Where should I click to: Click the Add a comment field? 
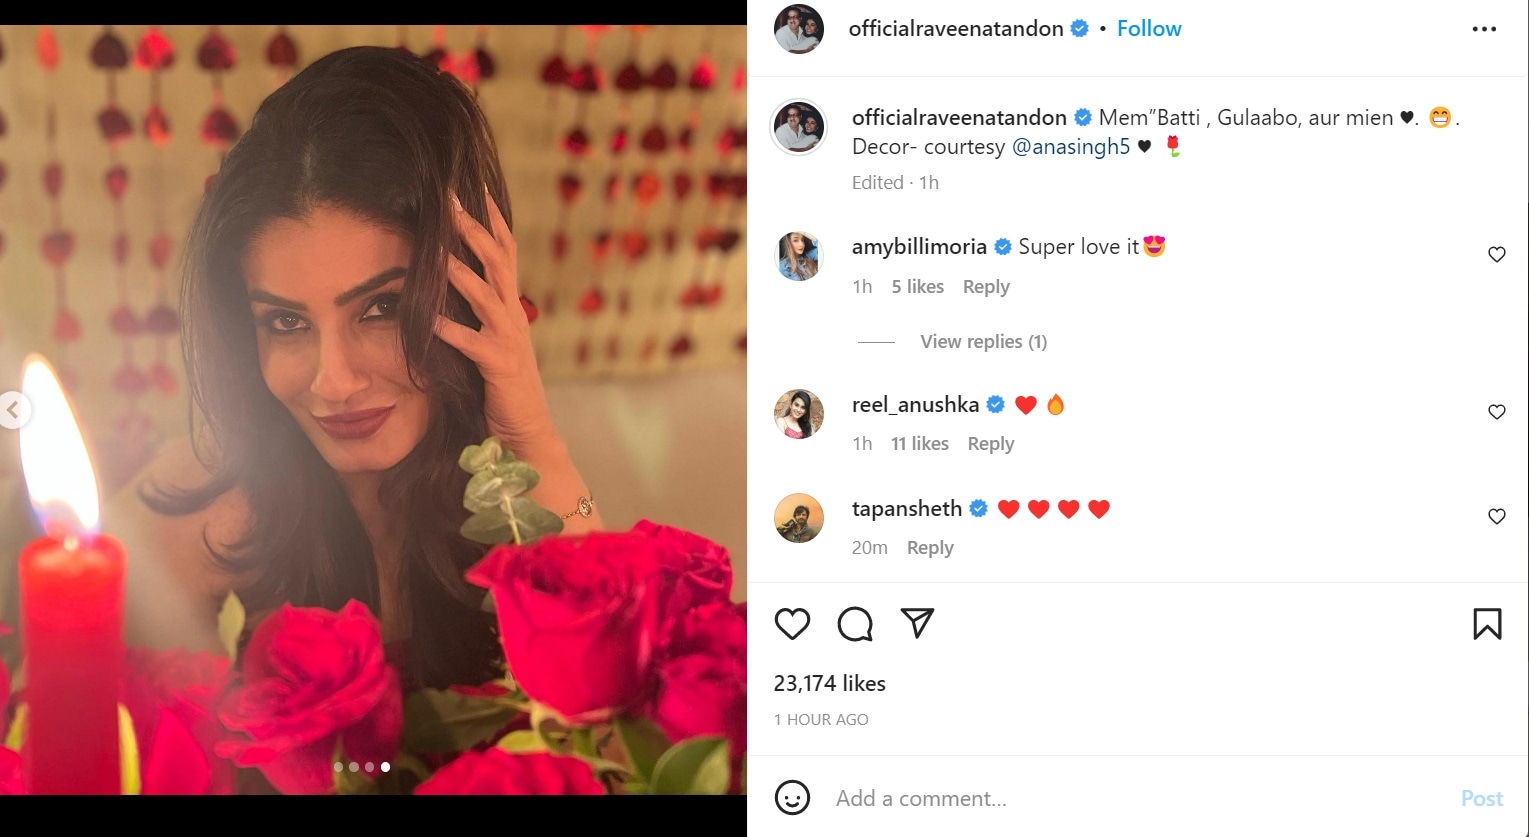[x=1140, y=798]
